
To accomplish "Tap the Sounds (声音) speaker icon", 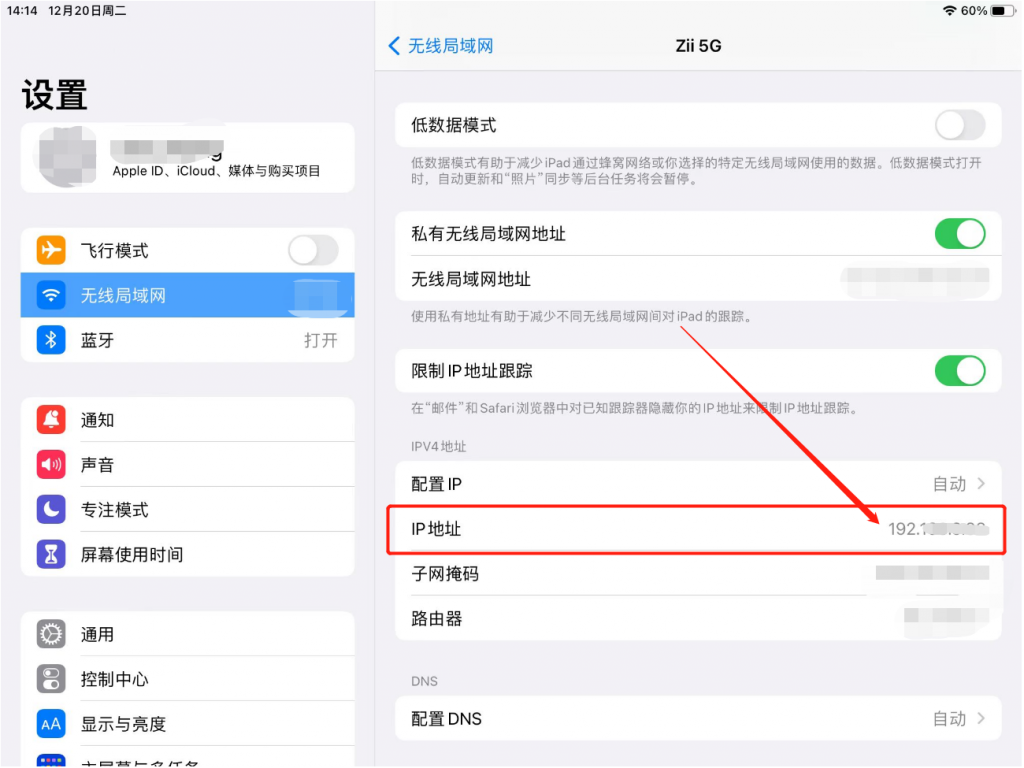I will tap(51, 464).
